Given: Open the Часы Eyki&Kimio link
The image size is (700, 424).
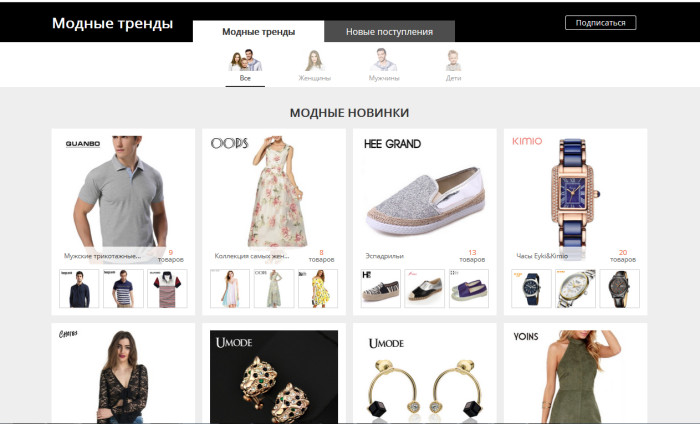Looking at the screenshot, I should point(542,256).
